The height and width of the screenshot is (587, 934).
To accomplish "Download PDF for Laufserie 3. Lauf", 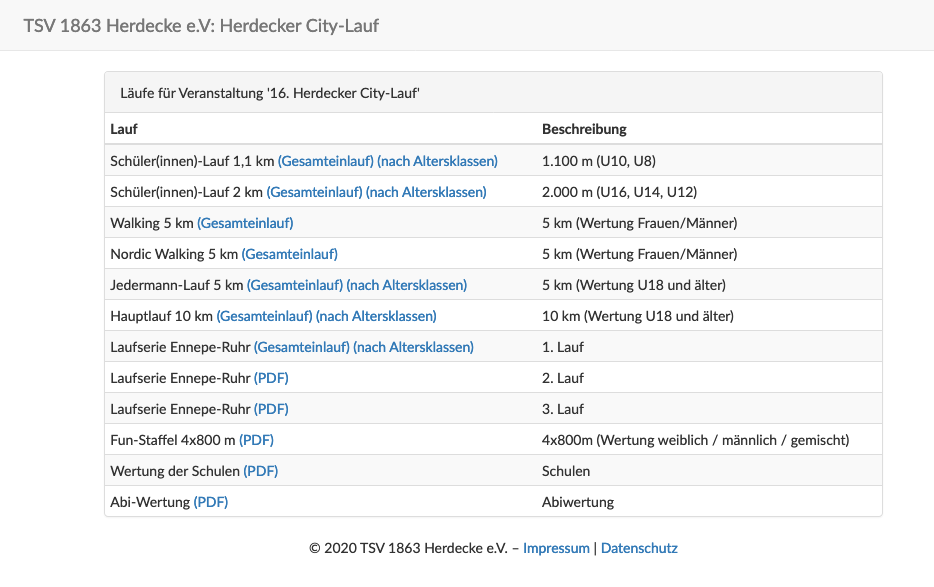I will [x=270, y=408].
